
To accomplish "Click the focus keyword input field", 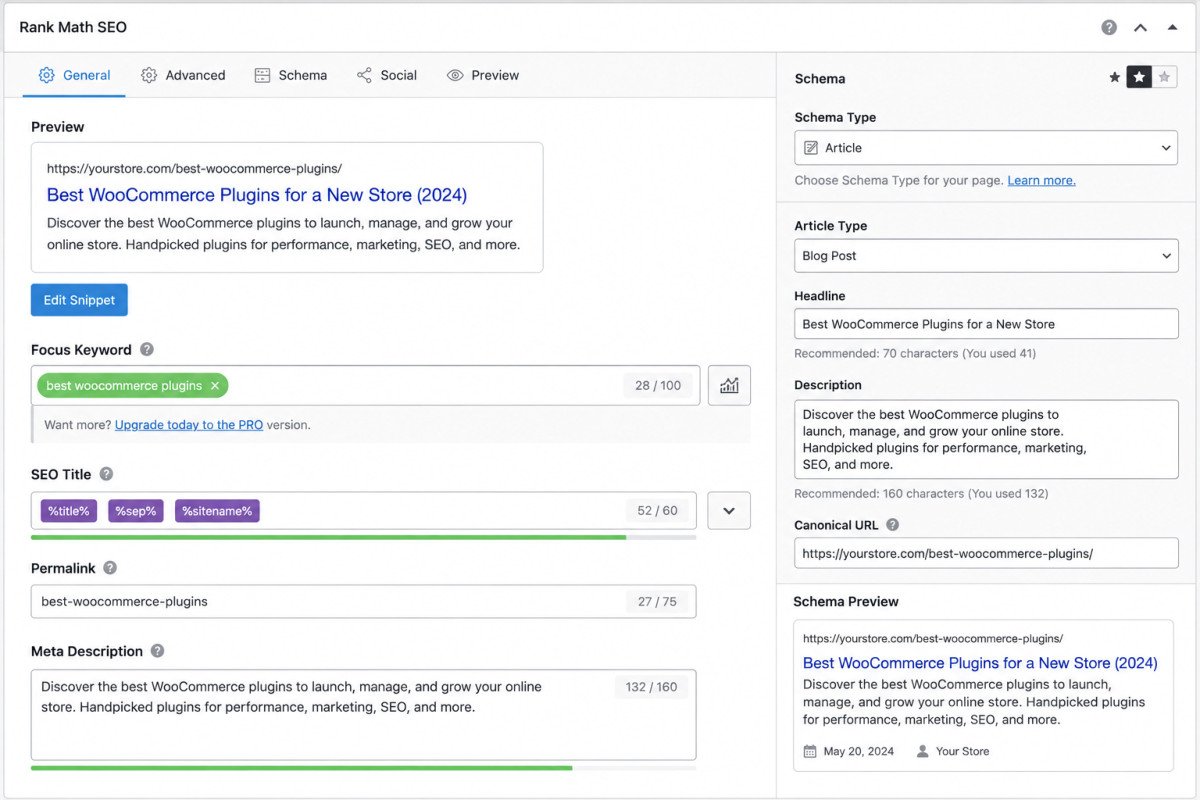I will point(365,385).
